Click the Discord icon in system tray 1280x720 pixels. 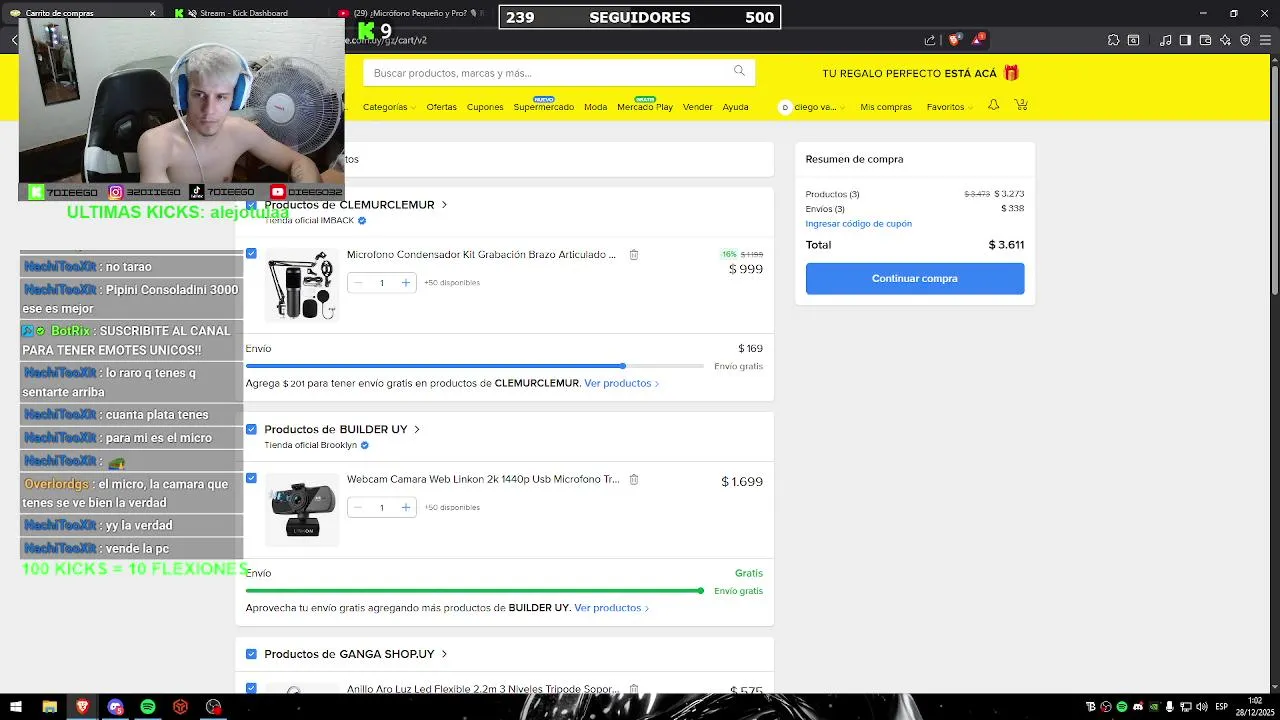1137,707
